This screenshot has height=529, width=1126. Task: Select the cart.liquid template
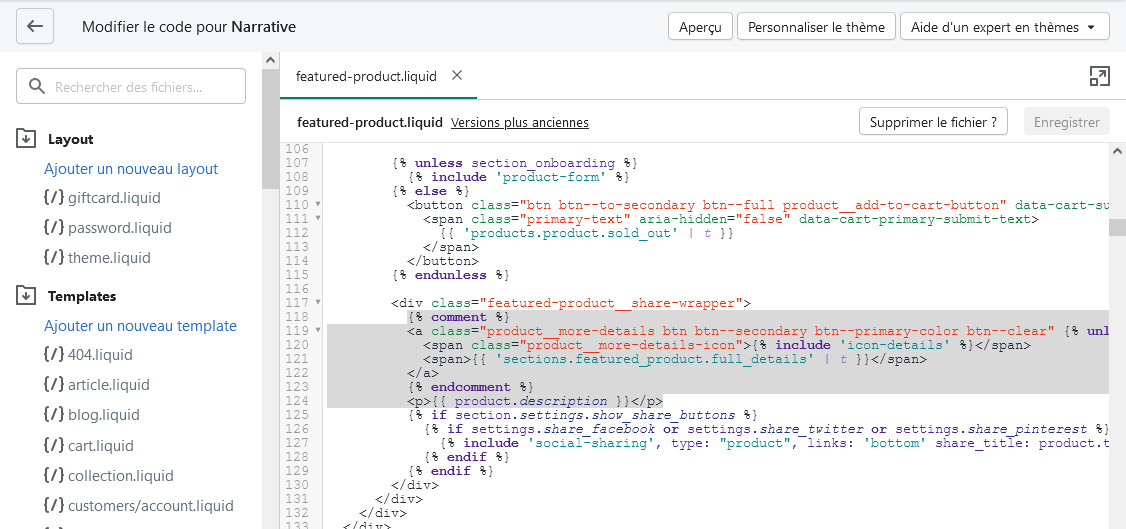[100, 446]
